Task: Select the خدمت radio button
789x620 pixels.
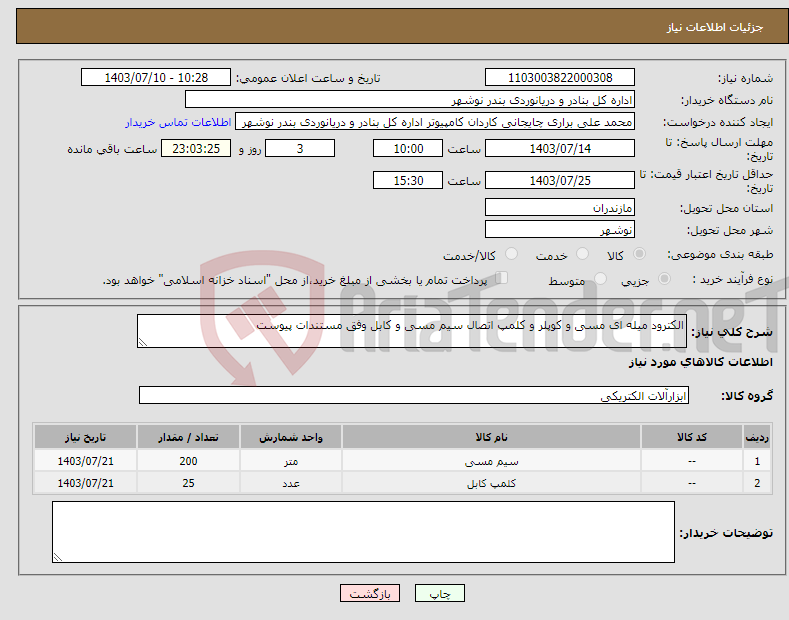Action: 582,254
